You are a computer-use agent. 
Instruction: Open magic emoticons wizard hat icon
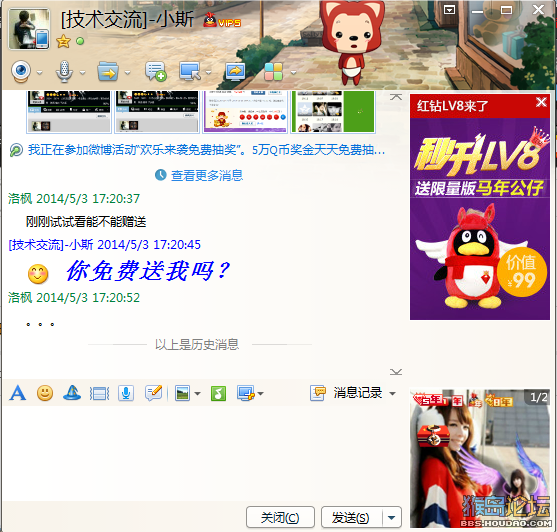click(x=72, y=393)
